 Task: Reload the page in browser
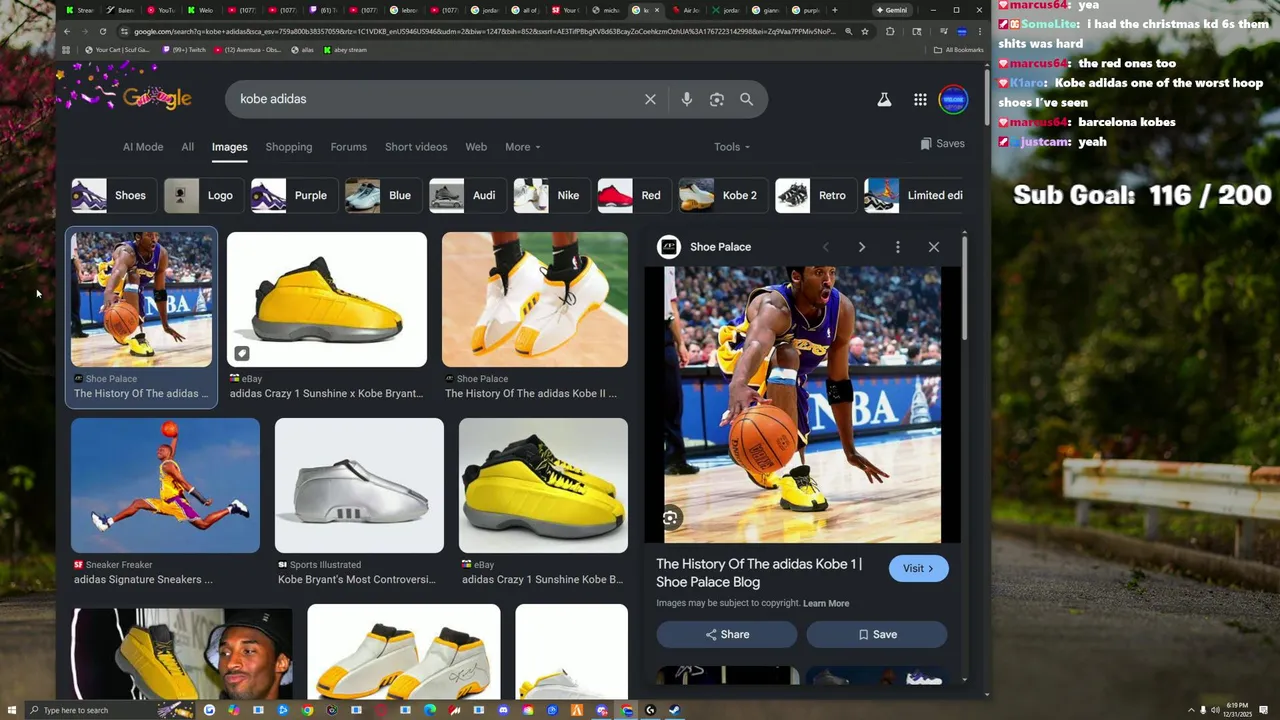pos(102,31)
